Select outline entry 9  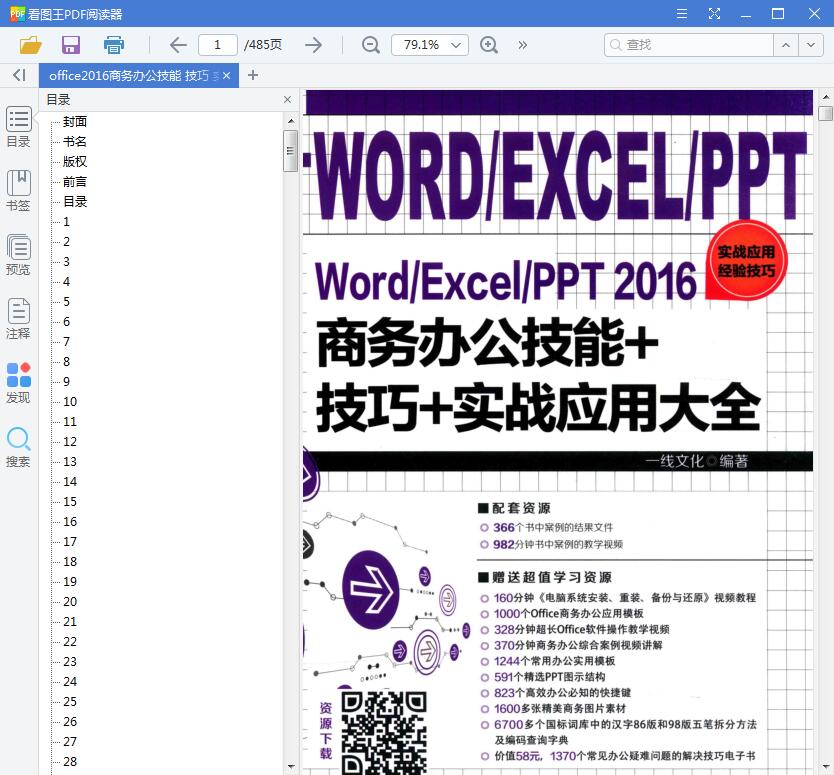[66, 381]
